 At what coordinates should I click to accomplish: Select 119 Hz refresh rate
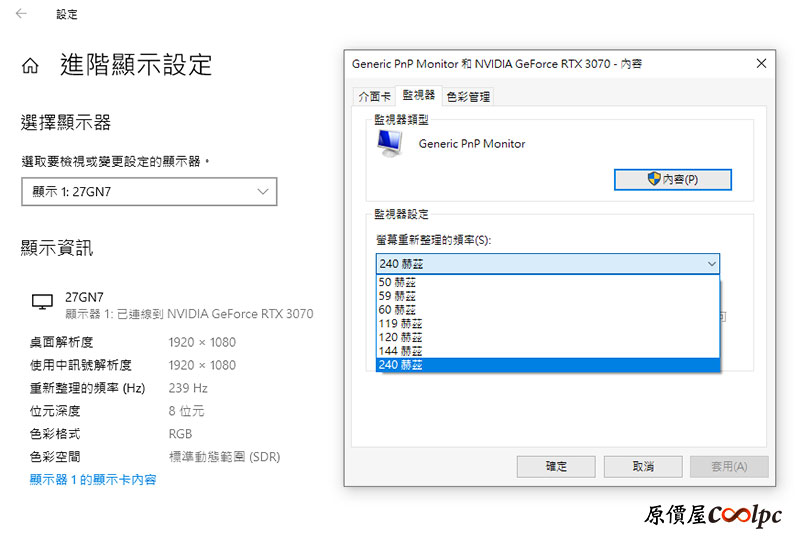pyautogui.click(x=547, y=324)
